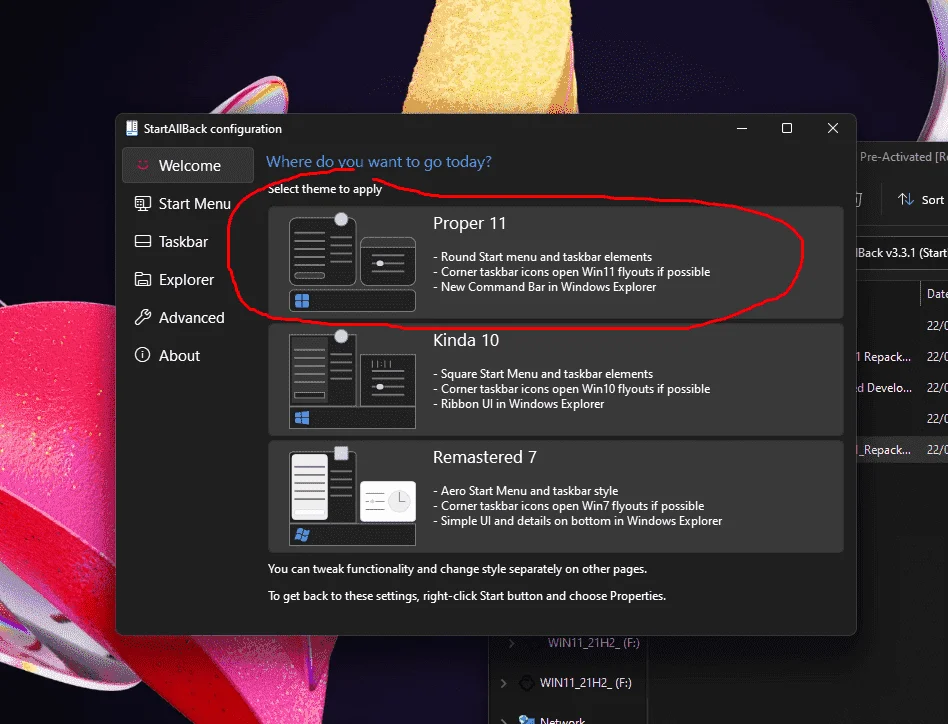Apply the Kinda 10 theme
Image resolution: width=948 pixels, height=724 pixels.
(556, 380)
